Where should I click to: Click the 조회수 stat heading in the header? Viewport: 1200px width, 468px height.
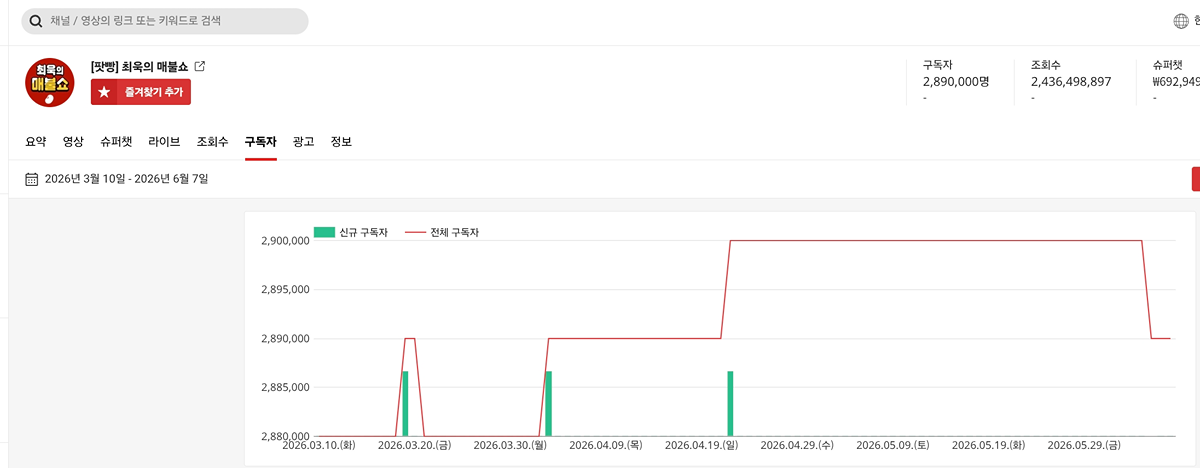point(1046,64)
